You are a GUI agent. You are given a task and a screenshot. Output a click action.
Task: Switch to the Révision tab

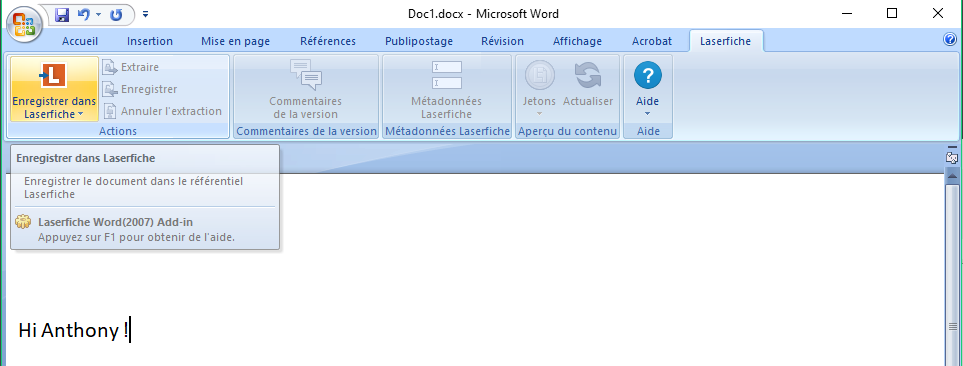[502, 41]
